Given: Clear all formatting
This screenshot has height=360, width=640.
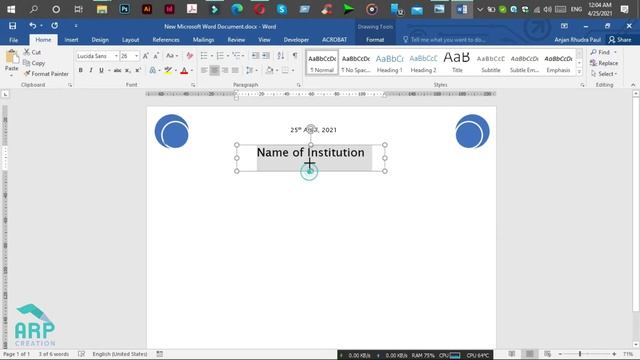Looking at the screenshot, I should click(x=189, y=56).
